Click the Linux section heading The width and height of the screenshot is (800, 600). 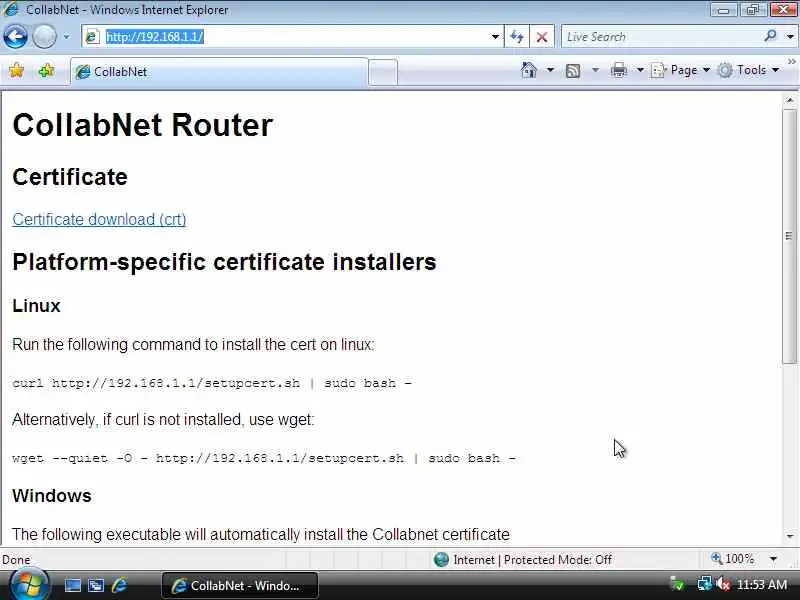click(36, 306)
